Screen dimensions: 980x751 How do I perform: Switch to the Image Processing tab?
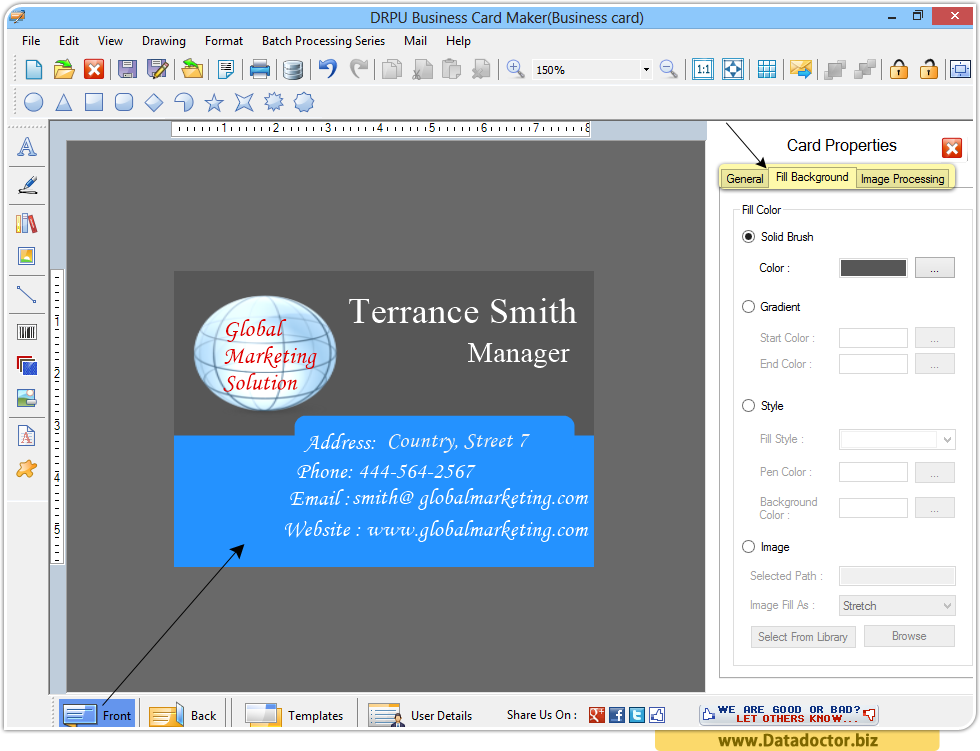[x=902, y=178]
